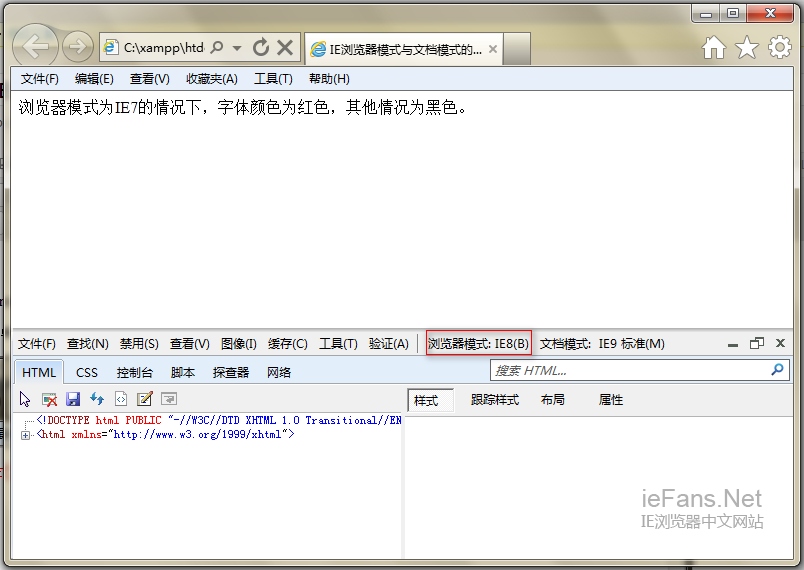Refresh DOM tree with blue arrows icon
The height and width of the screenshot is (570, 804).
click(x=97, y=399)
